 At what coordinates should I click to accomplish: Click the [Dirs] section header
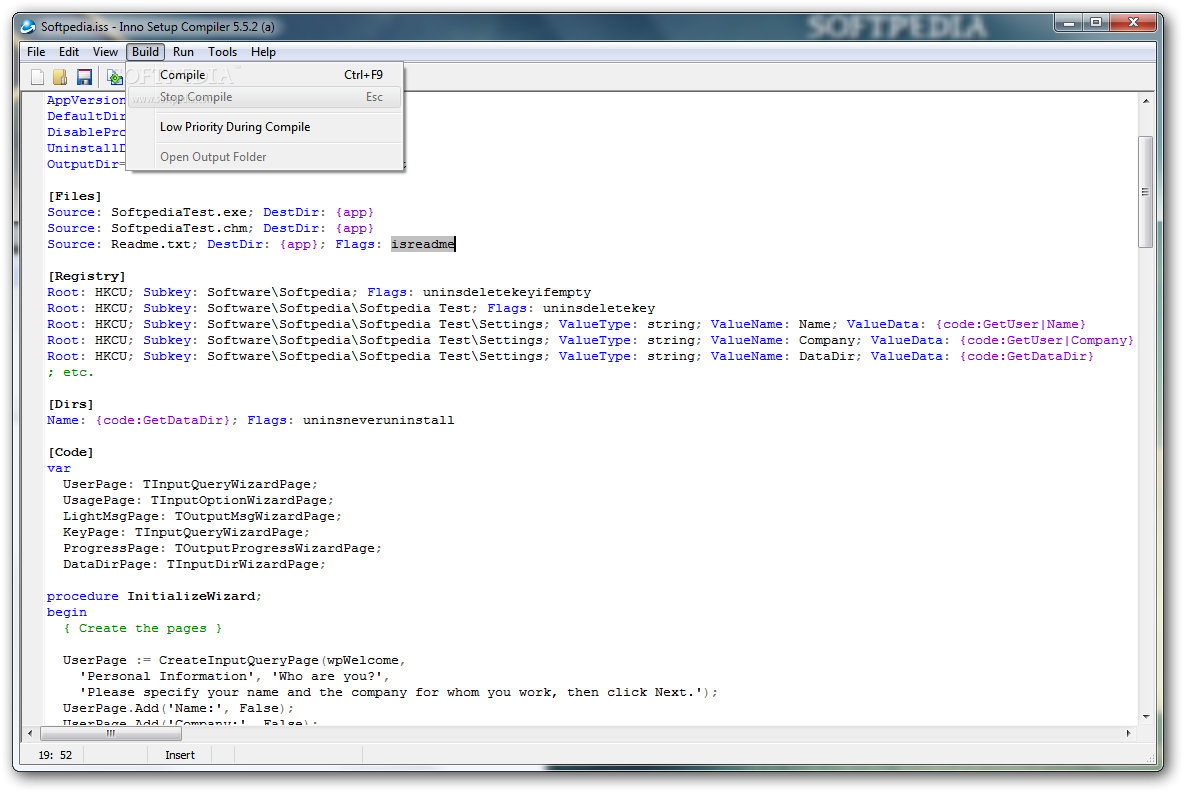71,404
